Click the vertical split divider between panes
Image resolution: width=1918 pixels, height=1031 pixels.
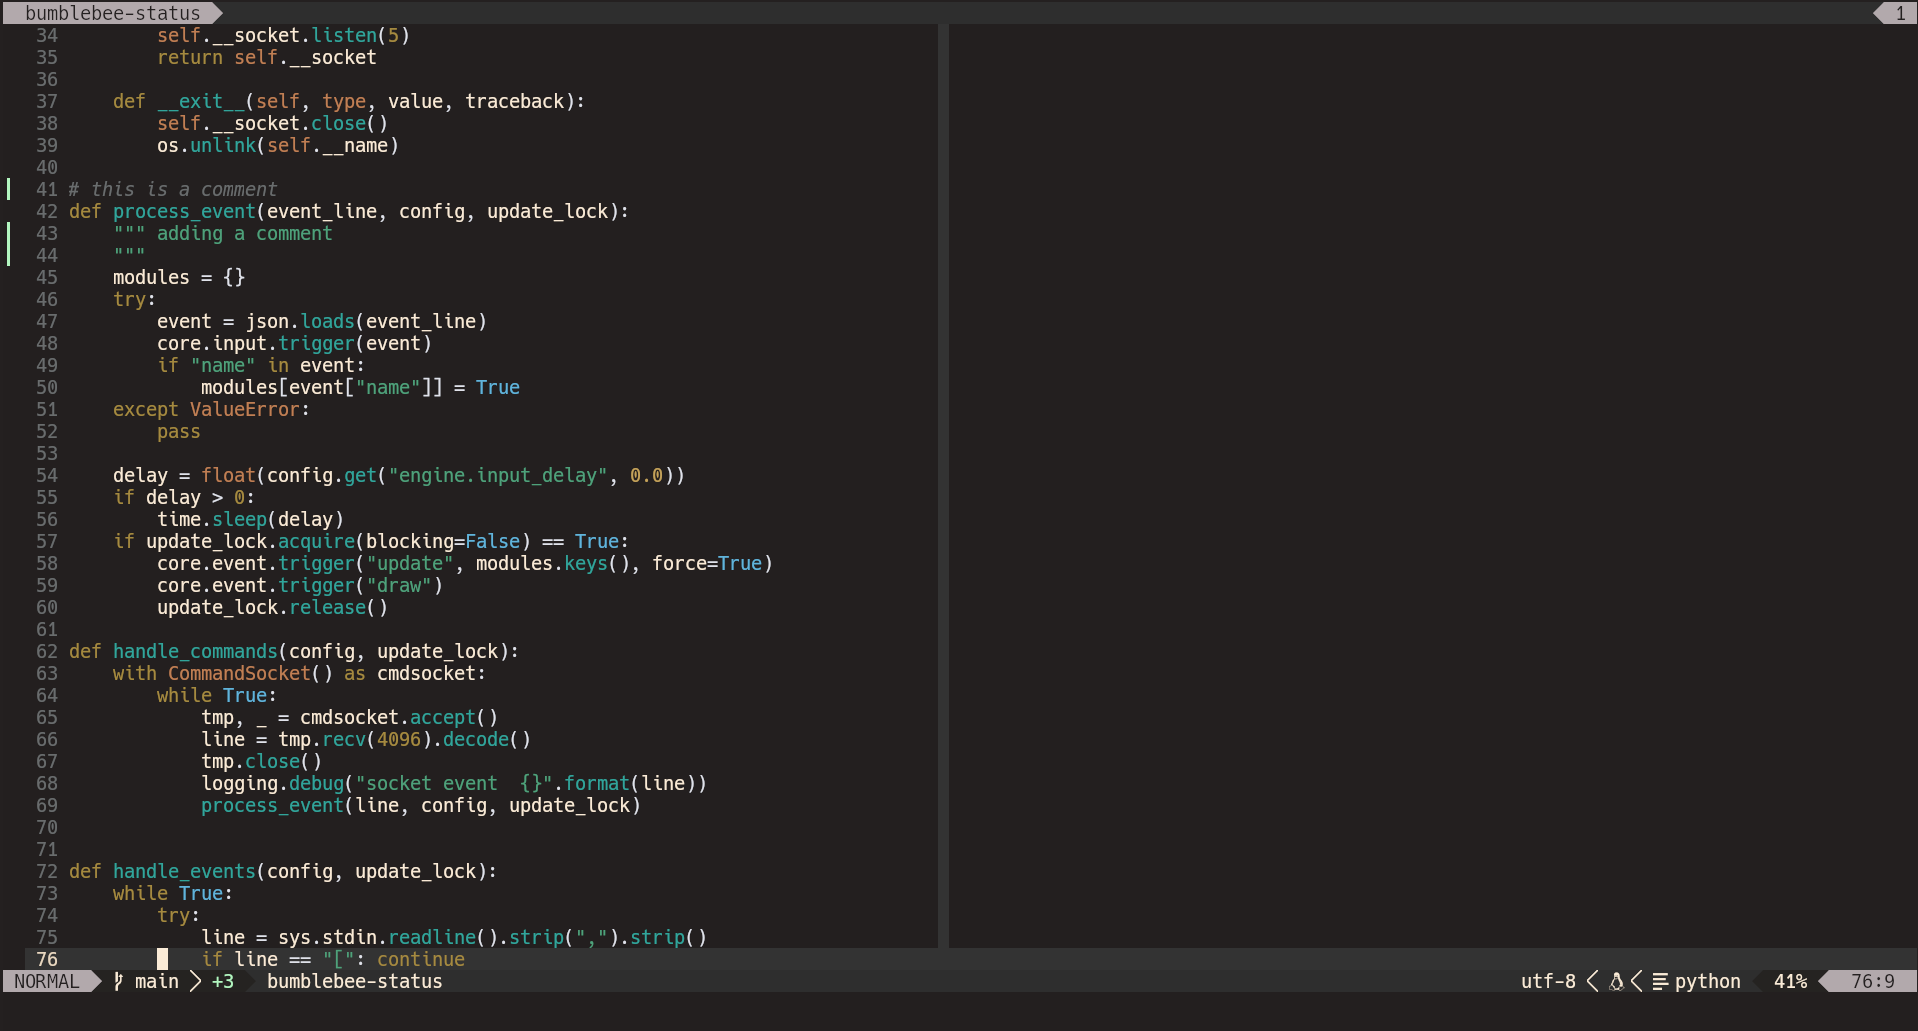point(943,485)
